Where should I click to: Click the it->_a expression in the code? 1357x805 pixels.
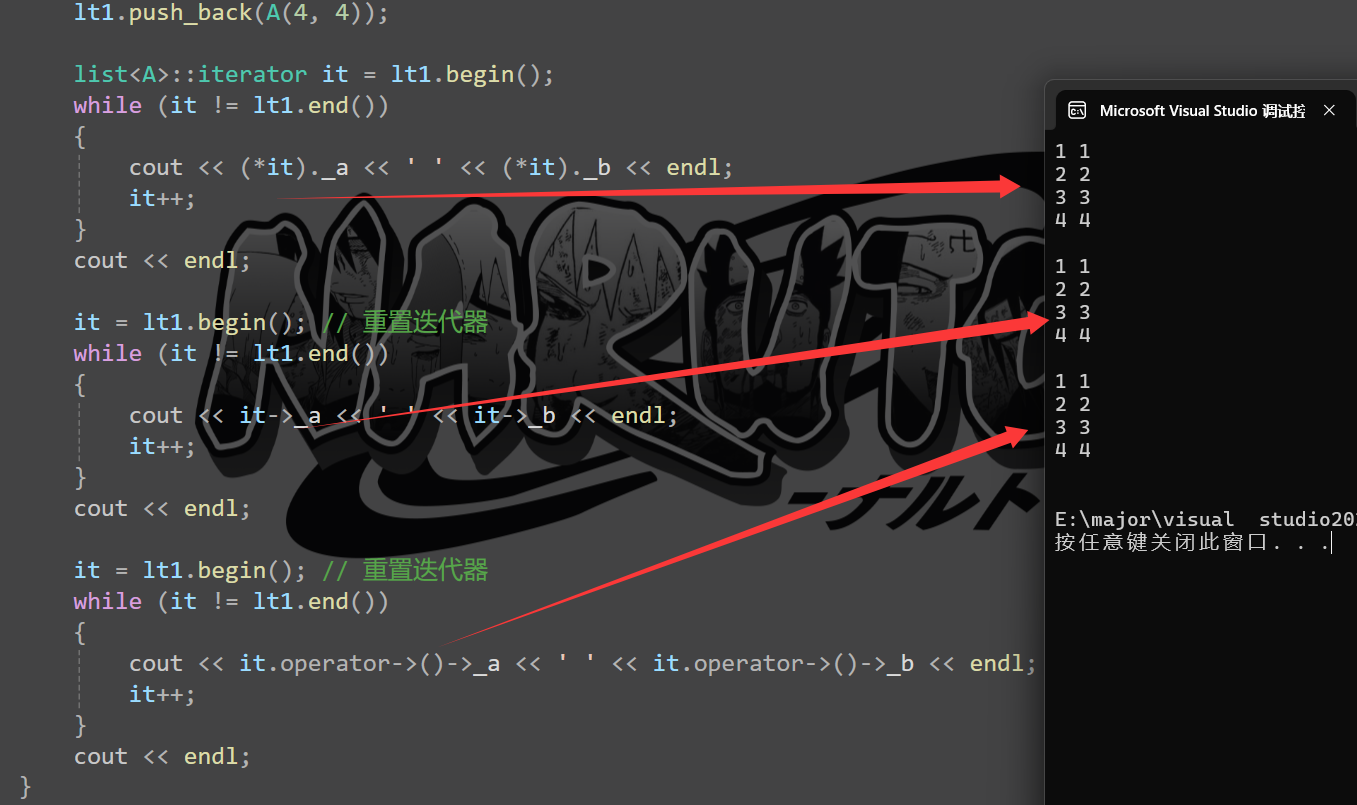pyautogui.click(x=281, y=416)
